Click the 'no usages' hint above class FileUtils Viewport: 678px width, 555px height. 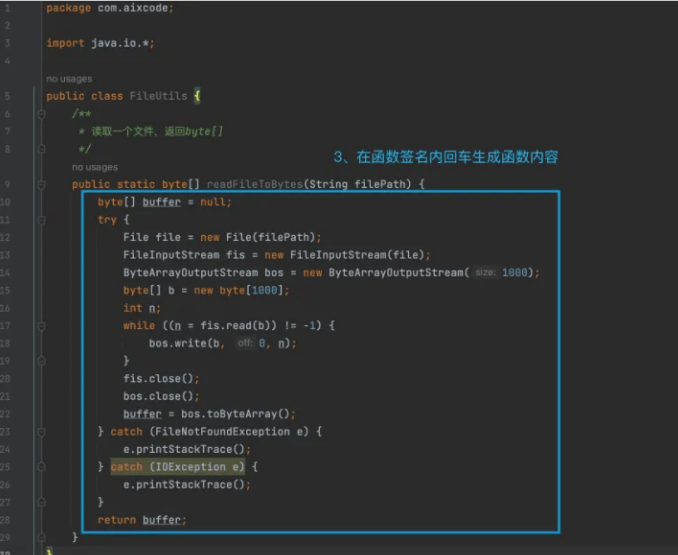[x=69, y=79]
